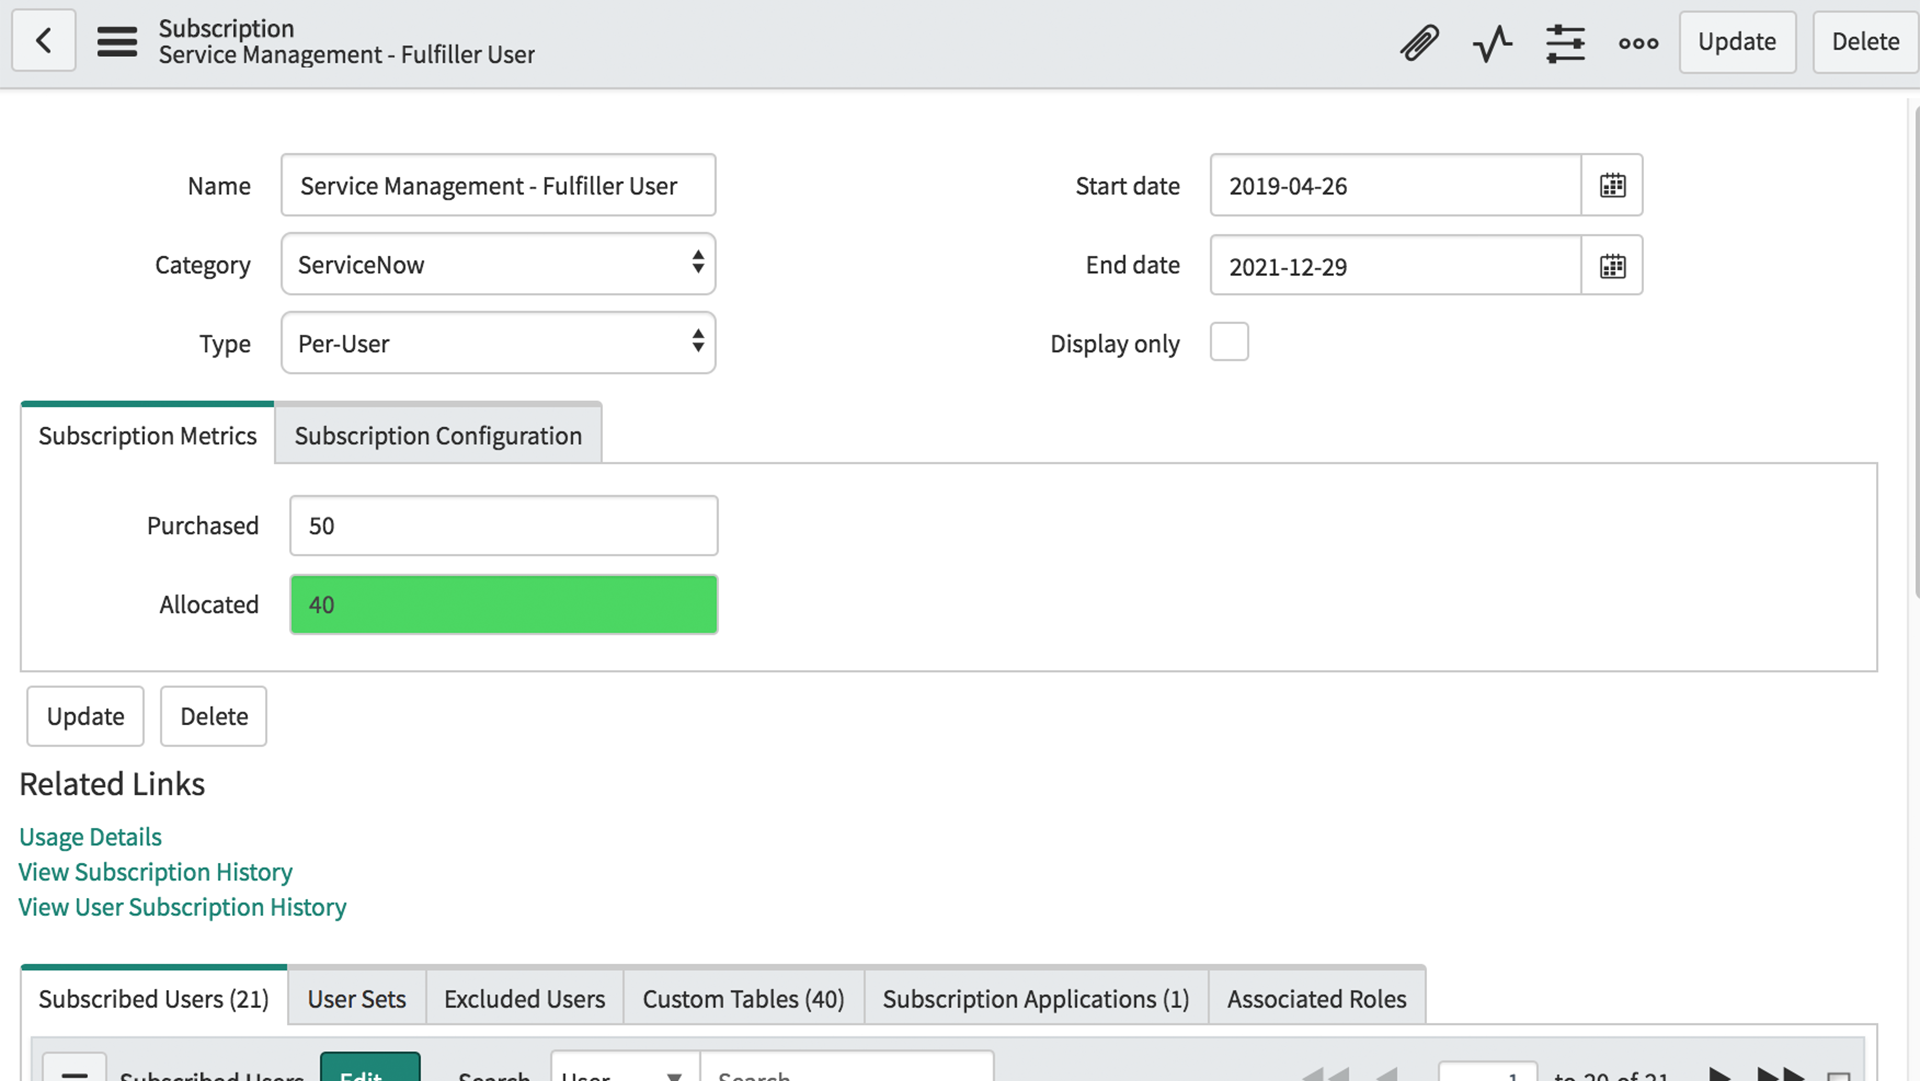Screen dimensions: 1920x1081
Task: Click inside the Purchased input field
Action: pos(503,525)
